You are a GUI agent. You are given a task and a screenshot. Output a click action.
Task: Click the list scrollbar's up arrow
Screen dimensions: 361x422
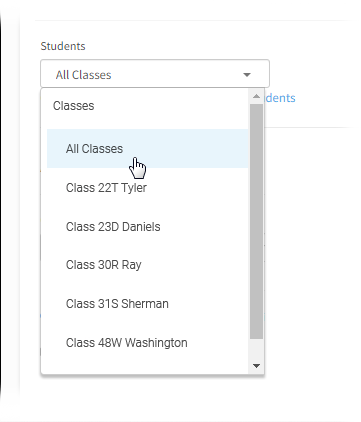(256, 96)
